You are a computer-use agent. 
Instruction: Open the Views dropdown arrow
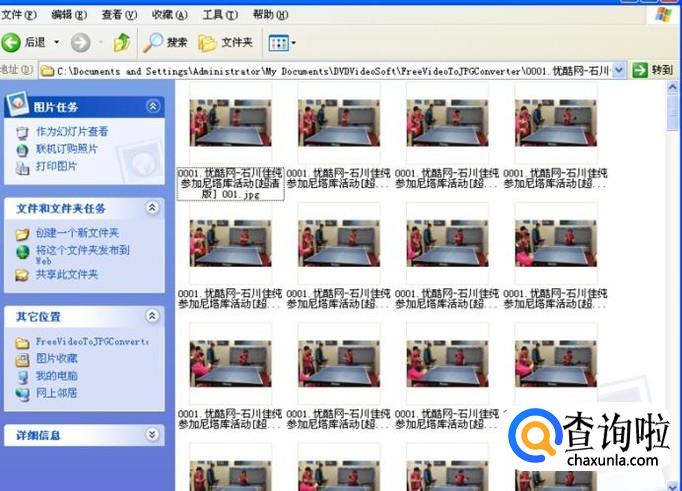pyautogui.click(x=294, y=43)
